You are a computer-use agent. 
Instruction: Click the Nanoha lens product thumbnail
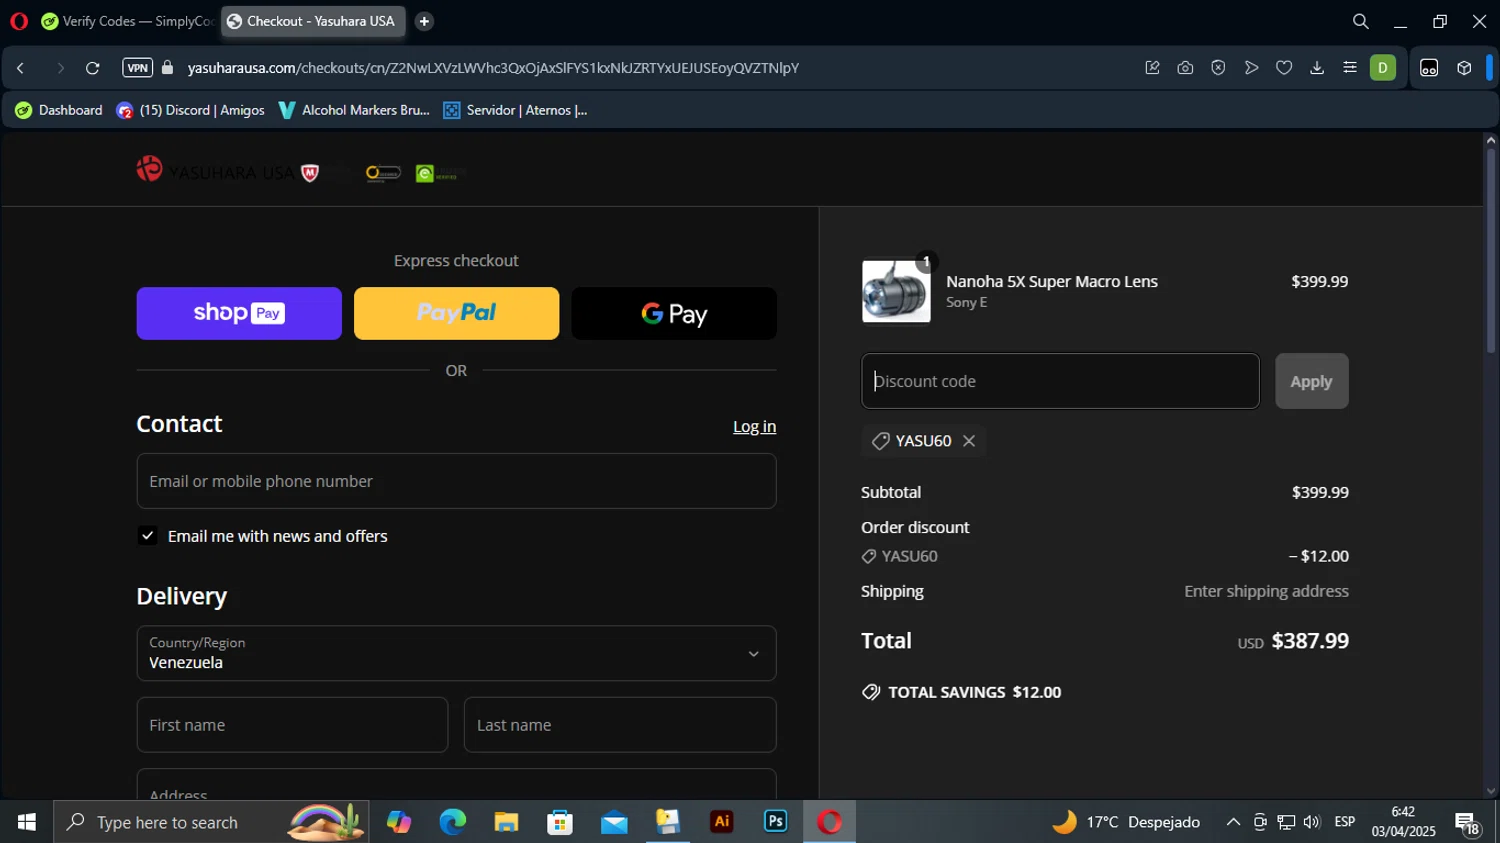[896, 291]
